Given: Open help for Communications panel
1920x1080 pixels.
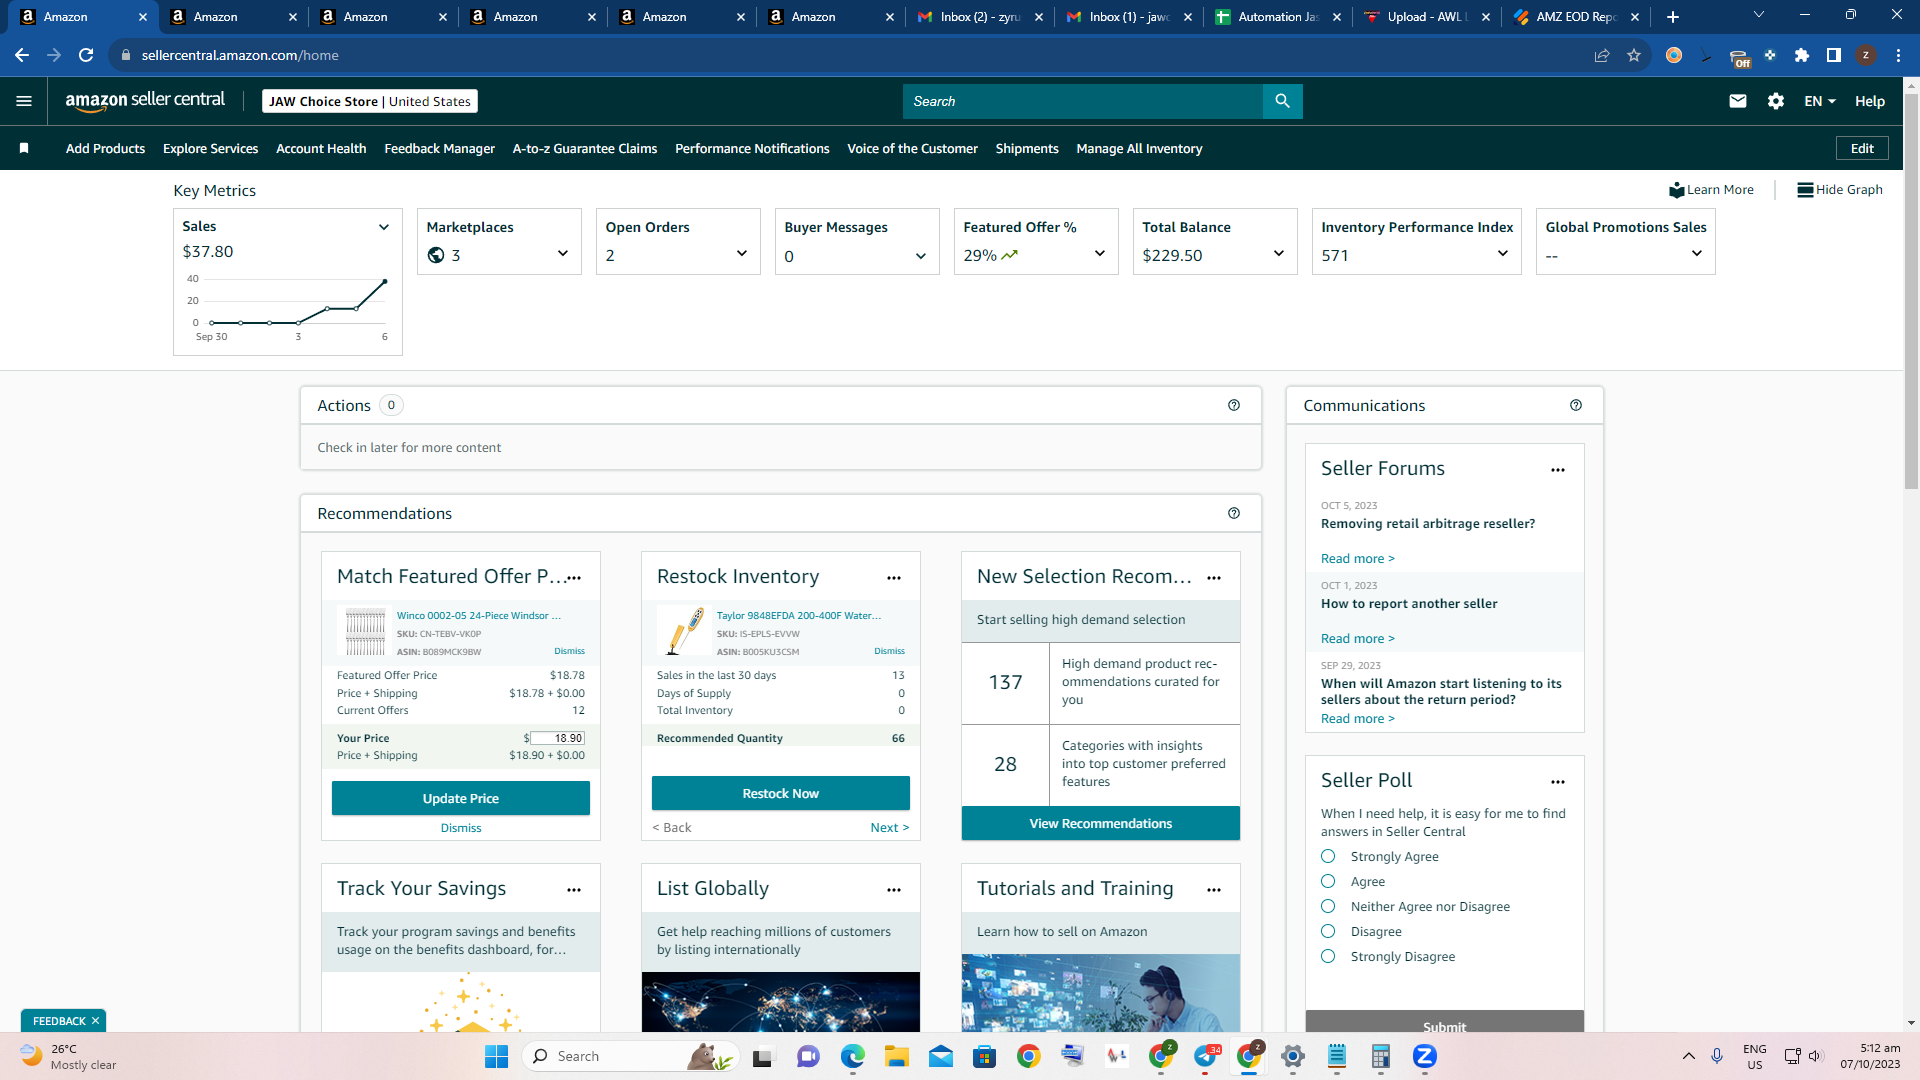Looking at the screenshot, I should (1576, 405).
